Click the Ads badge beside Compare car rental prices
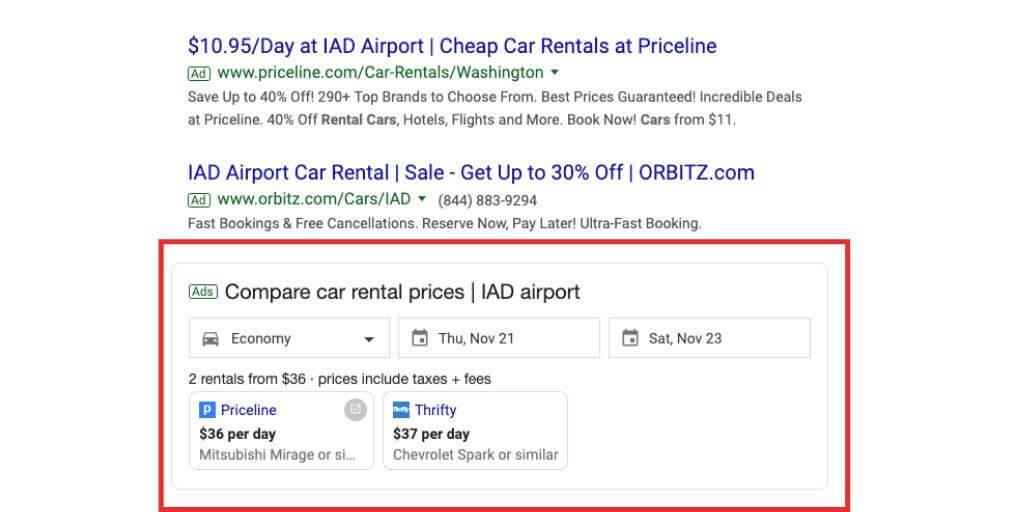Image resolution: width=1024 pixels, height=512 pixels. 203,291
